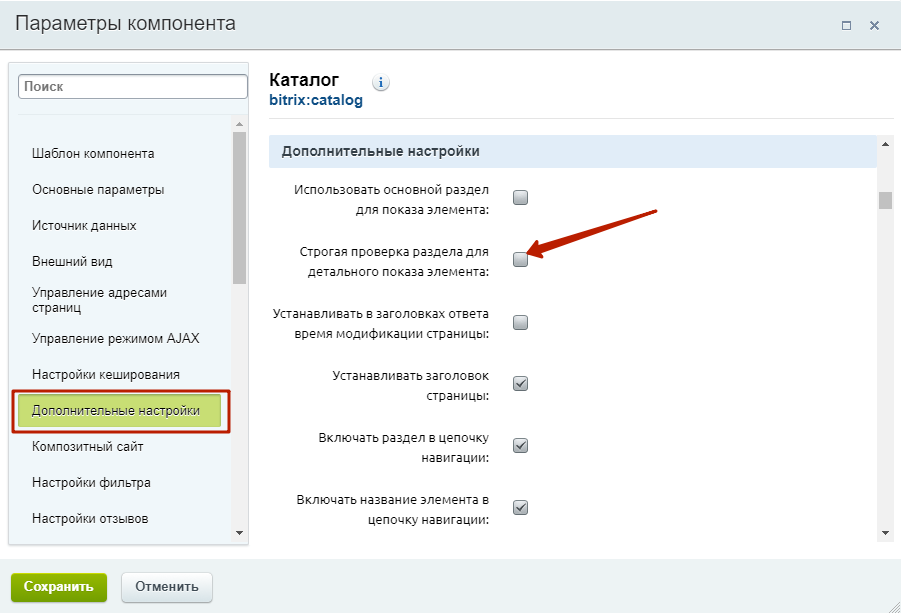Open Основные параметры section
Image resolution: width=901 pixels, height=613 pixels.
98,190
